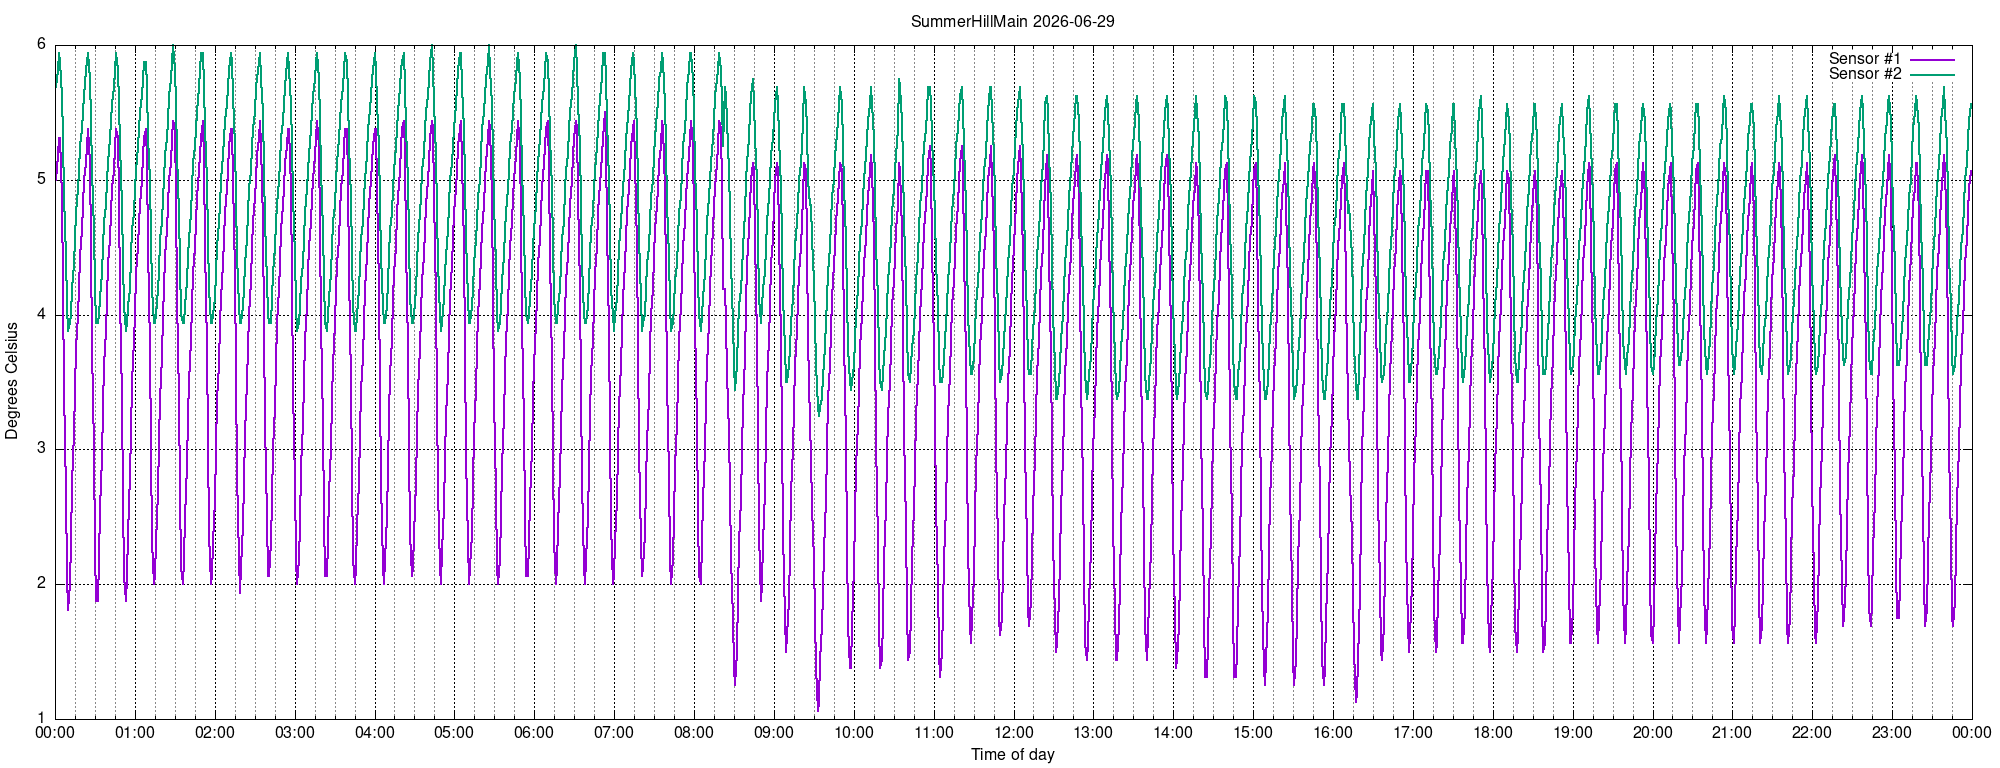Click the Degrees Celsius axis label

click(x=12, y=381)
